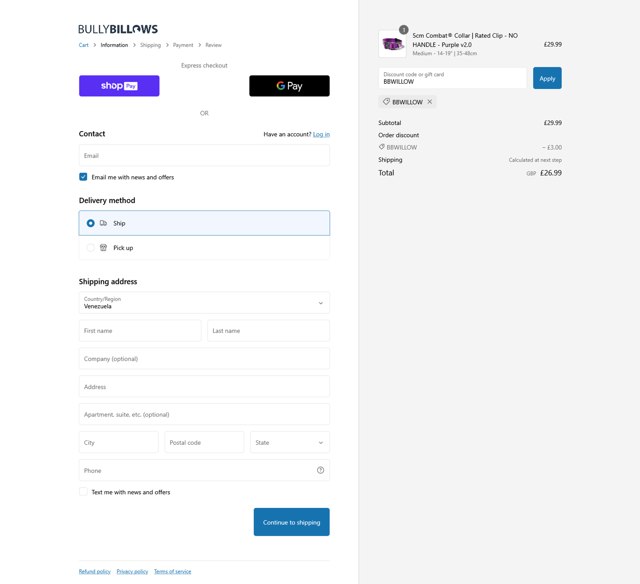Click the total price £26.99
The width and height of the screenshot is (640, 584).
[551, 173]
